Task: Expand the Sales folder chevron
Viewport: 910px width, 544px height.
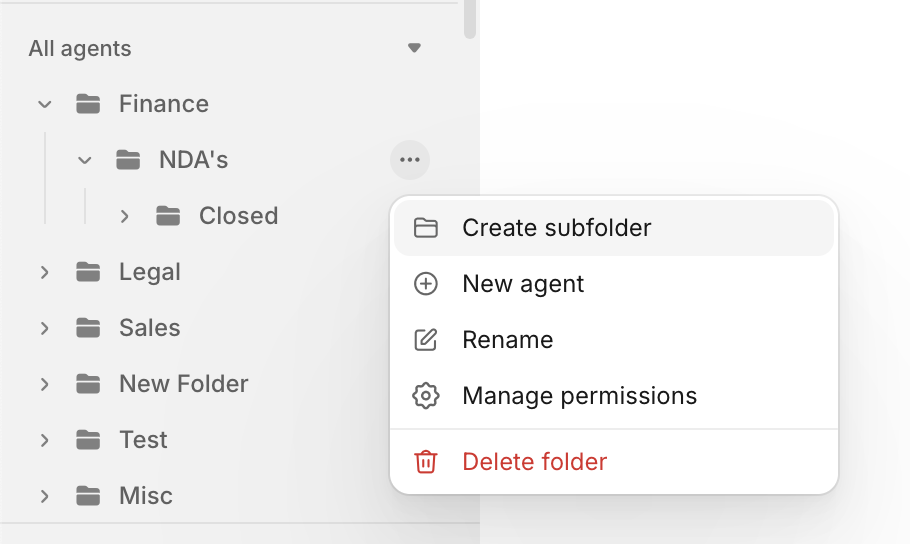Action: click(45, 328)
